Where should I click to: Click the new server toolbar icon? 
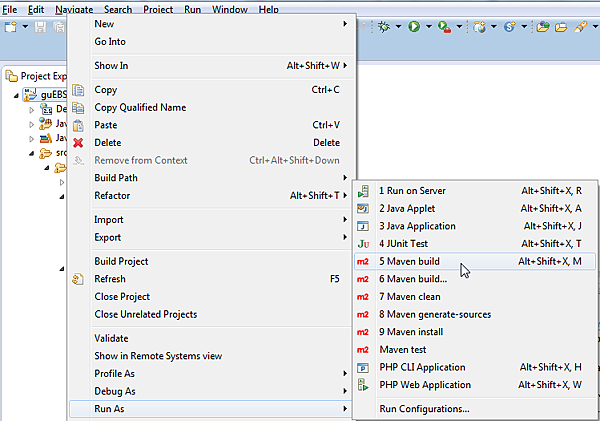(x=479, y=27)
